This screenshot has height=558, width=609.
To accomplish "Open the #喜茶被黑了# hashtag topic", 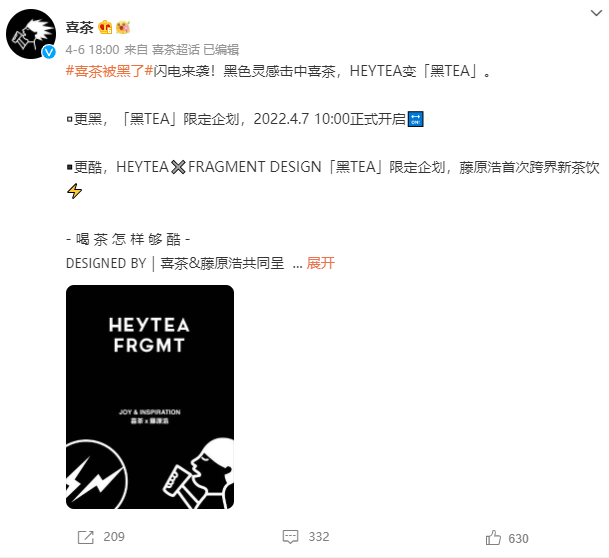I will point(109,71).
